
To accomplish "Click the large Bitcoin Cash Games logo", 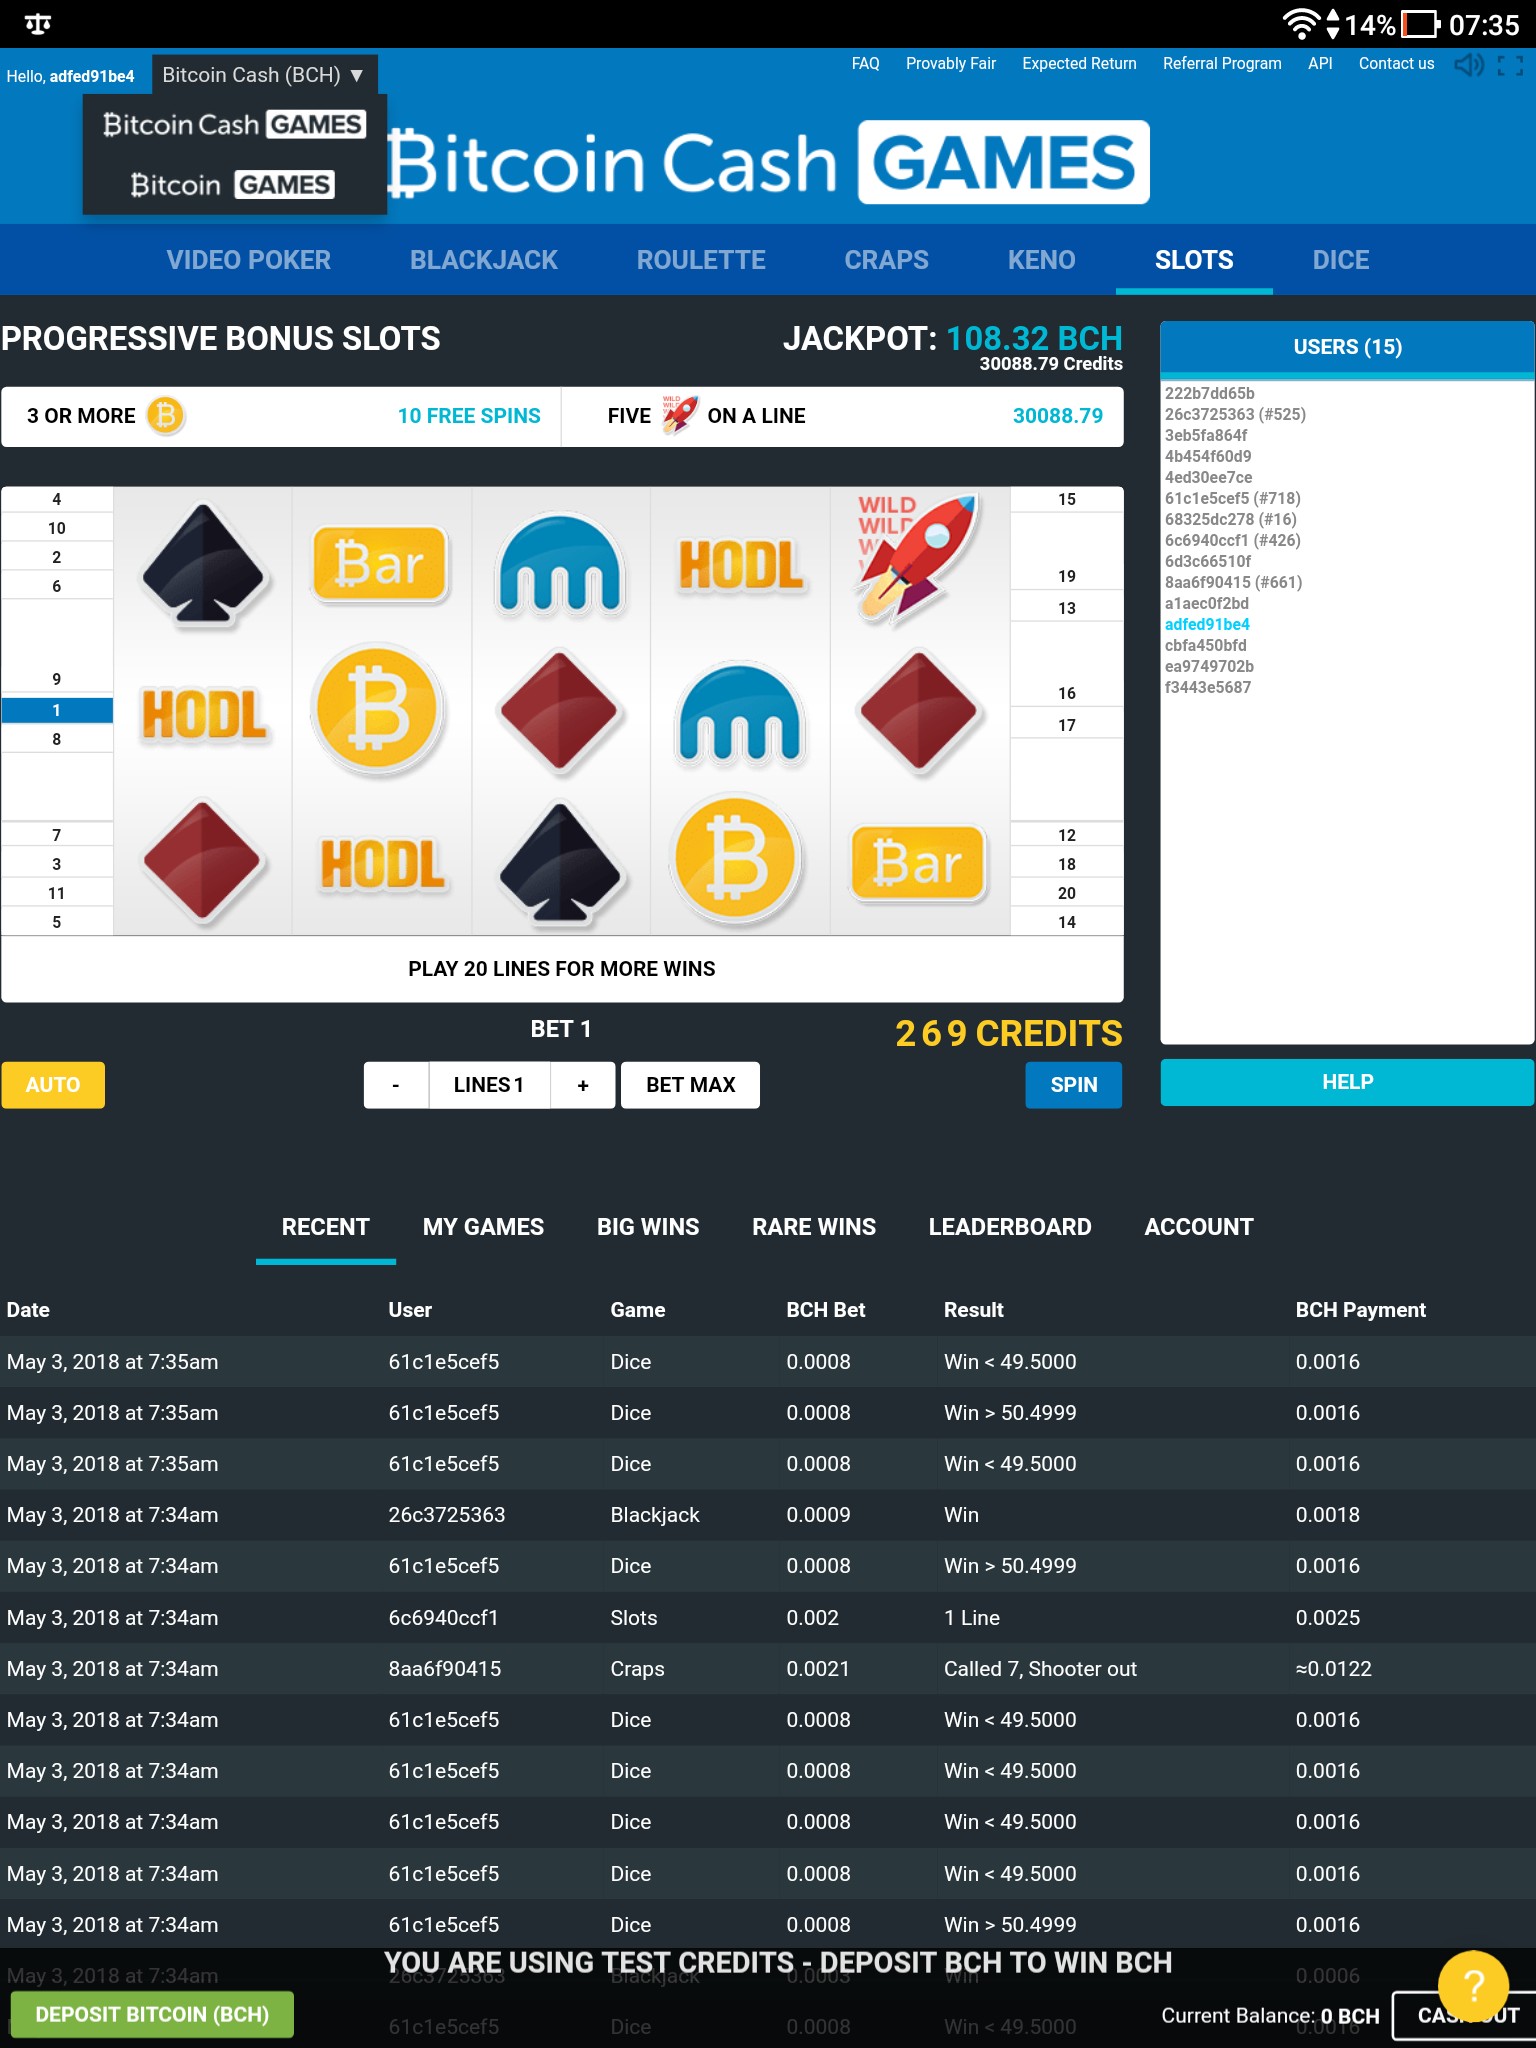I will coord(768,163).
